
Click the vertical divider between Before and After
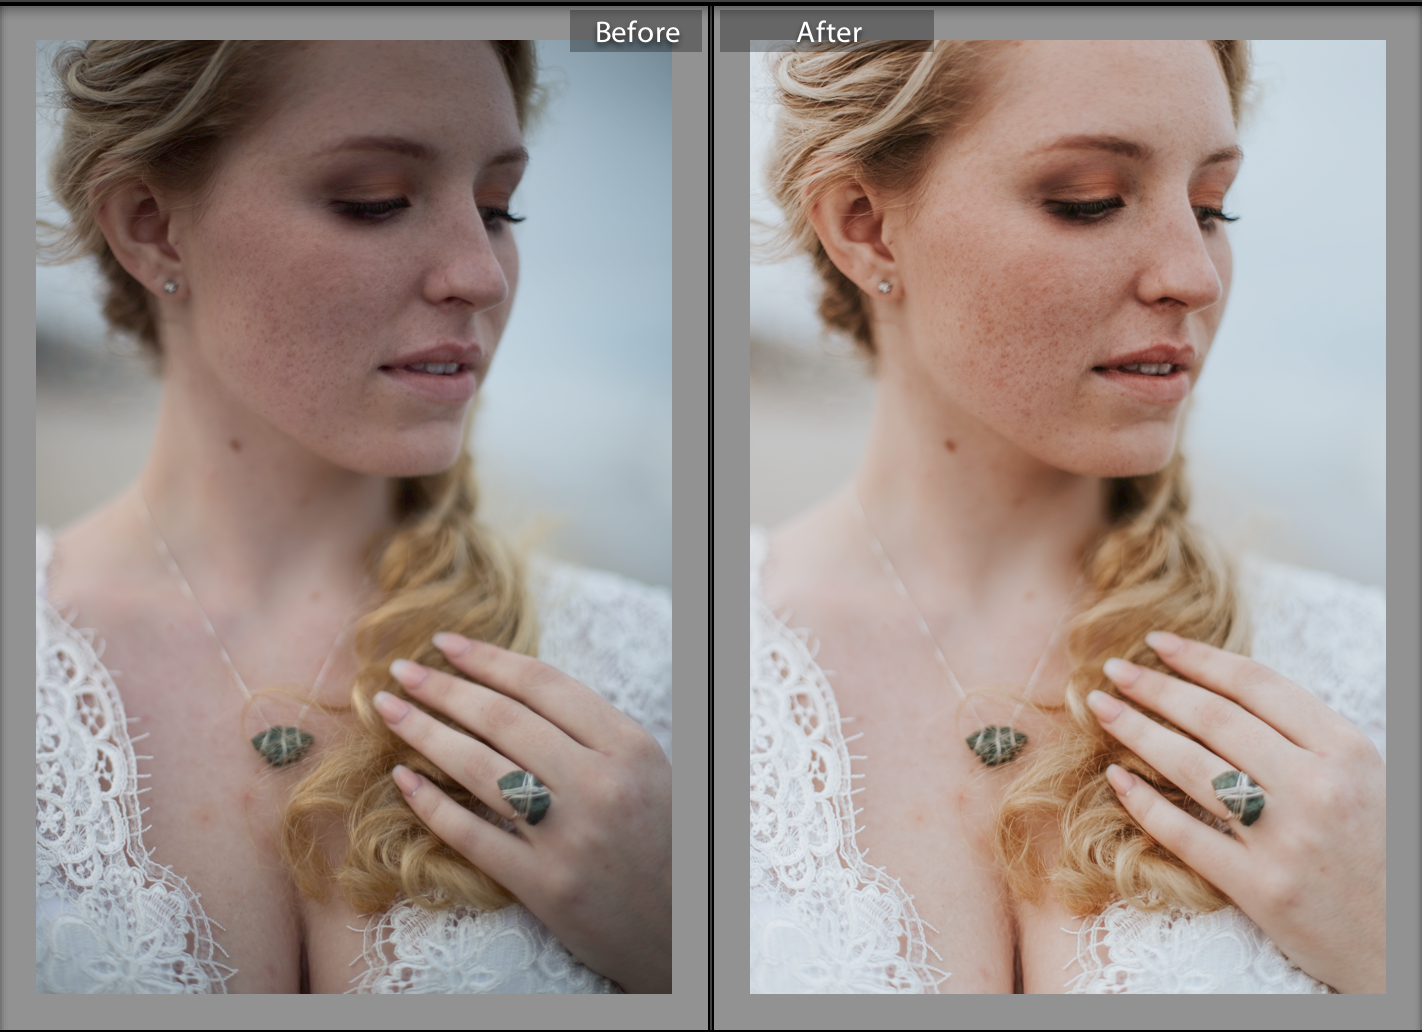point(711,516)
